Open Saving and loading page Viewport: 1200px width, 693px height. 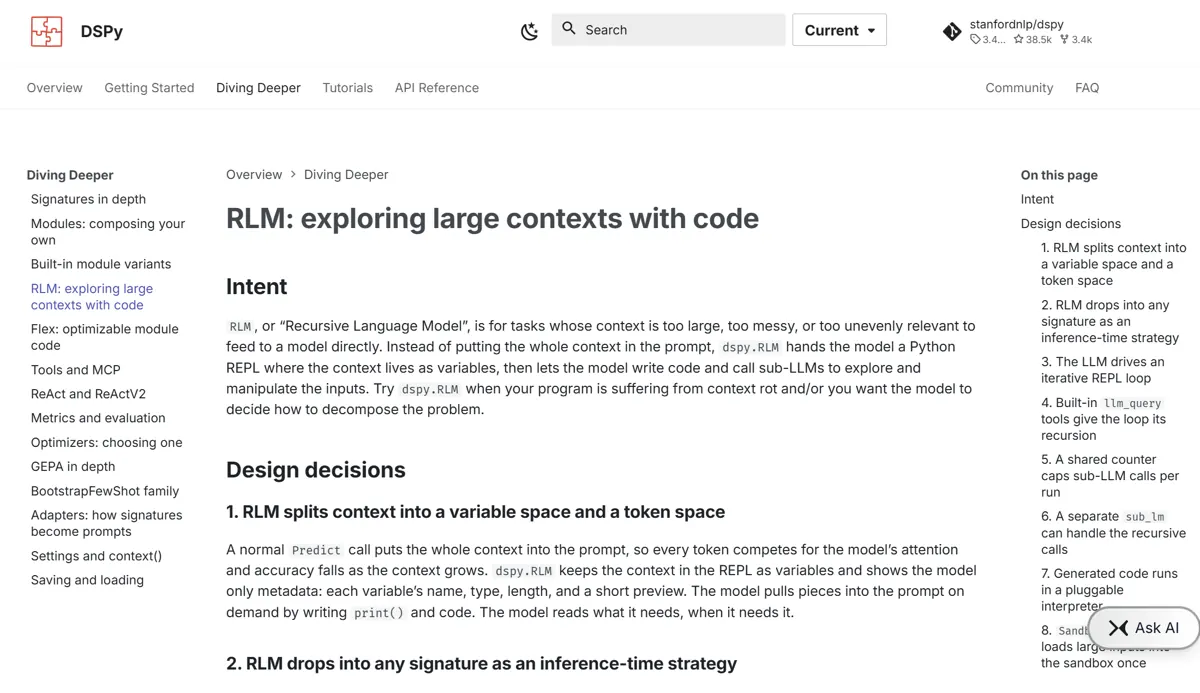pyautogui.click(x=87, y=580)
